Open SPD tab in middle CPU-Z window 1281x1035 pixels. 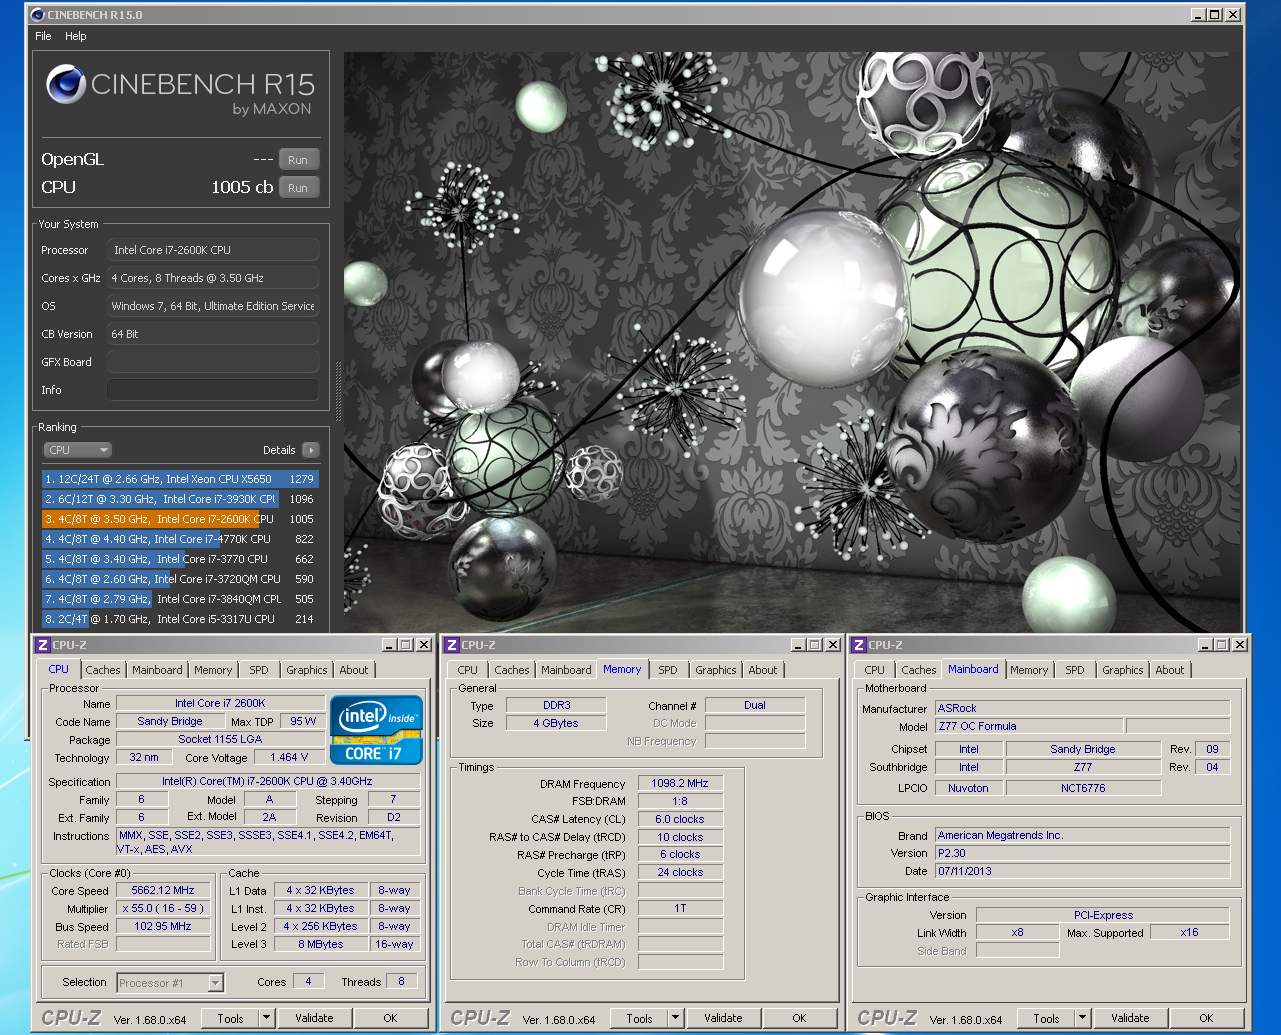point(668,670)
